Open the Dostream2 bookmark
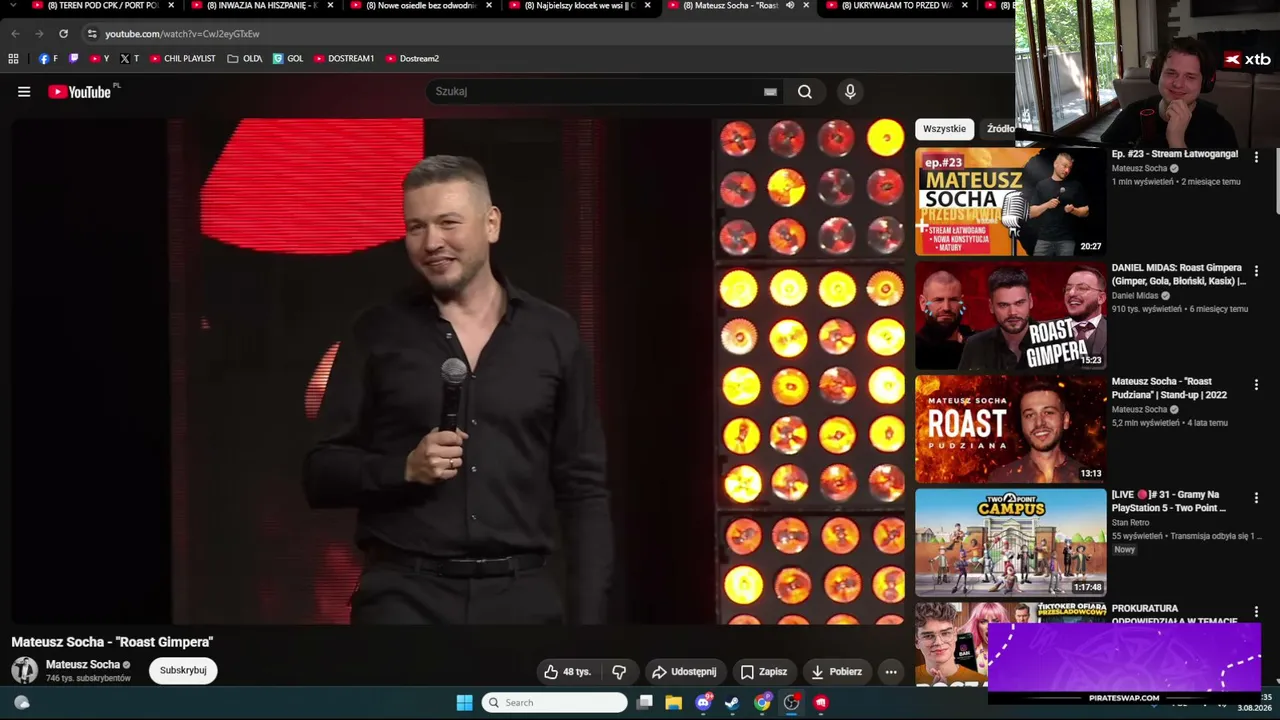Viewport: 1280px width, 720px height. [x=412, y=59]
